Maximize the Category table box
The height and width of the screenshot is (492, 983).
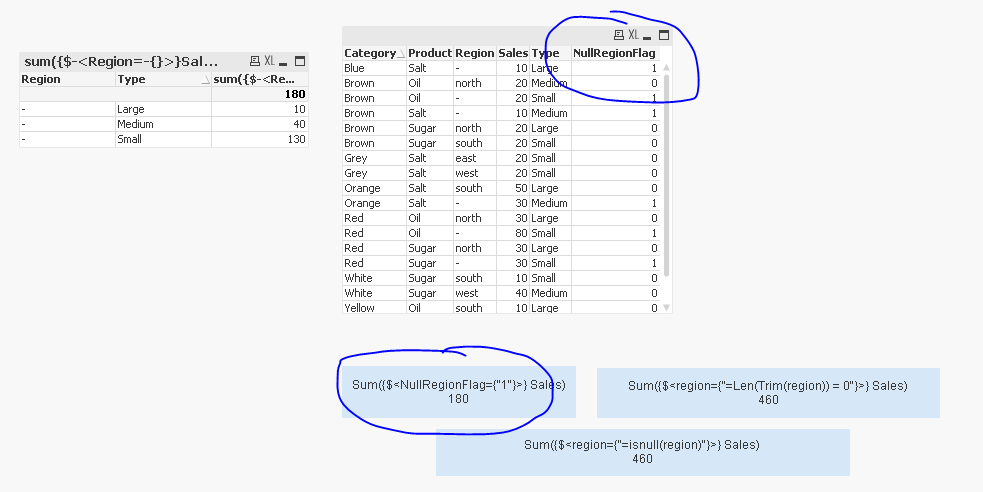[664, 34]
